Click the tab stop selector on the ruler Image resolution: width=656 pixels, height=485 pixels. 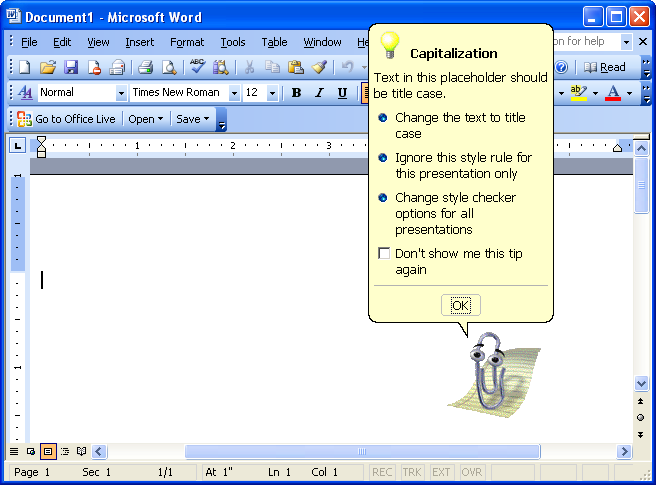coord(18,146)
